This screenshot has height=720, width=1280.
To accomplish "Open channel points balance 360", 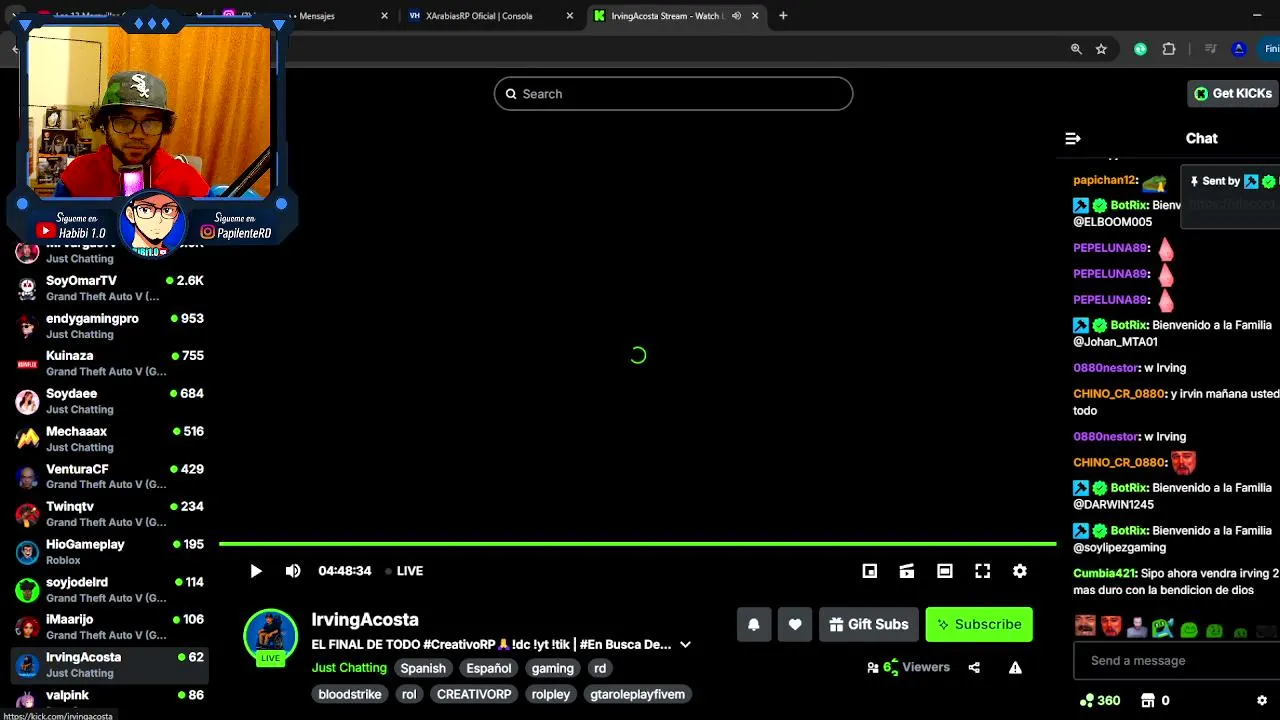I will [1100, 701].
